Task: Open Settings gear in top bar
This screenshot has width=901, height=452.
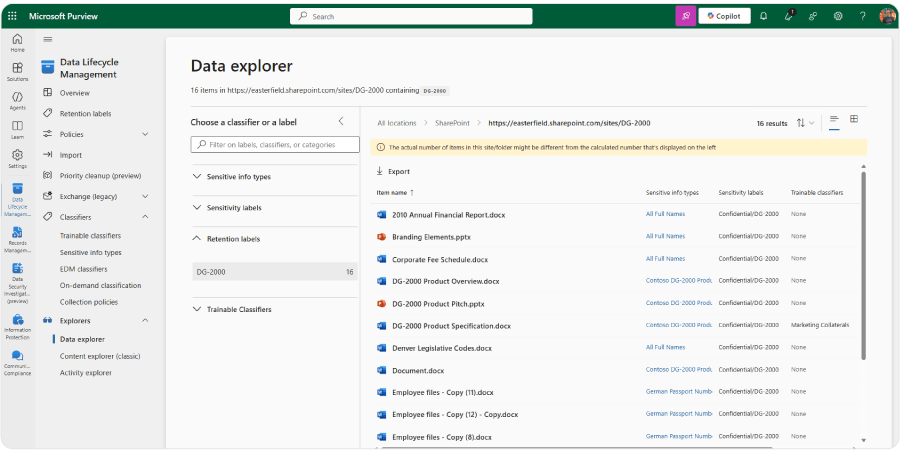Action: 838,16
